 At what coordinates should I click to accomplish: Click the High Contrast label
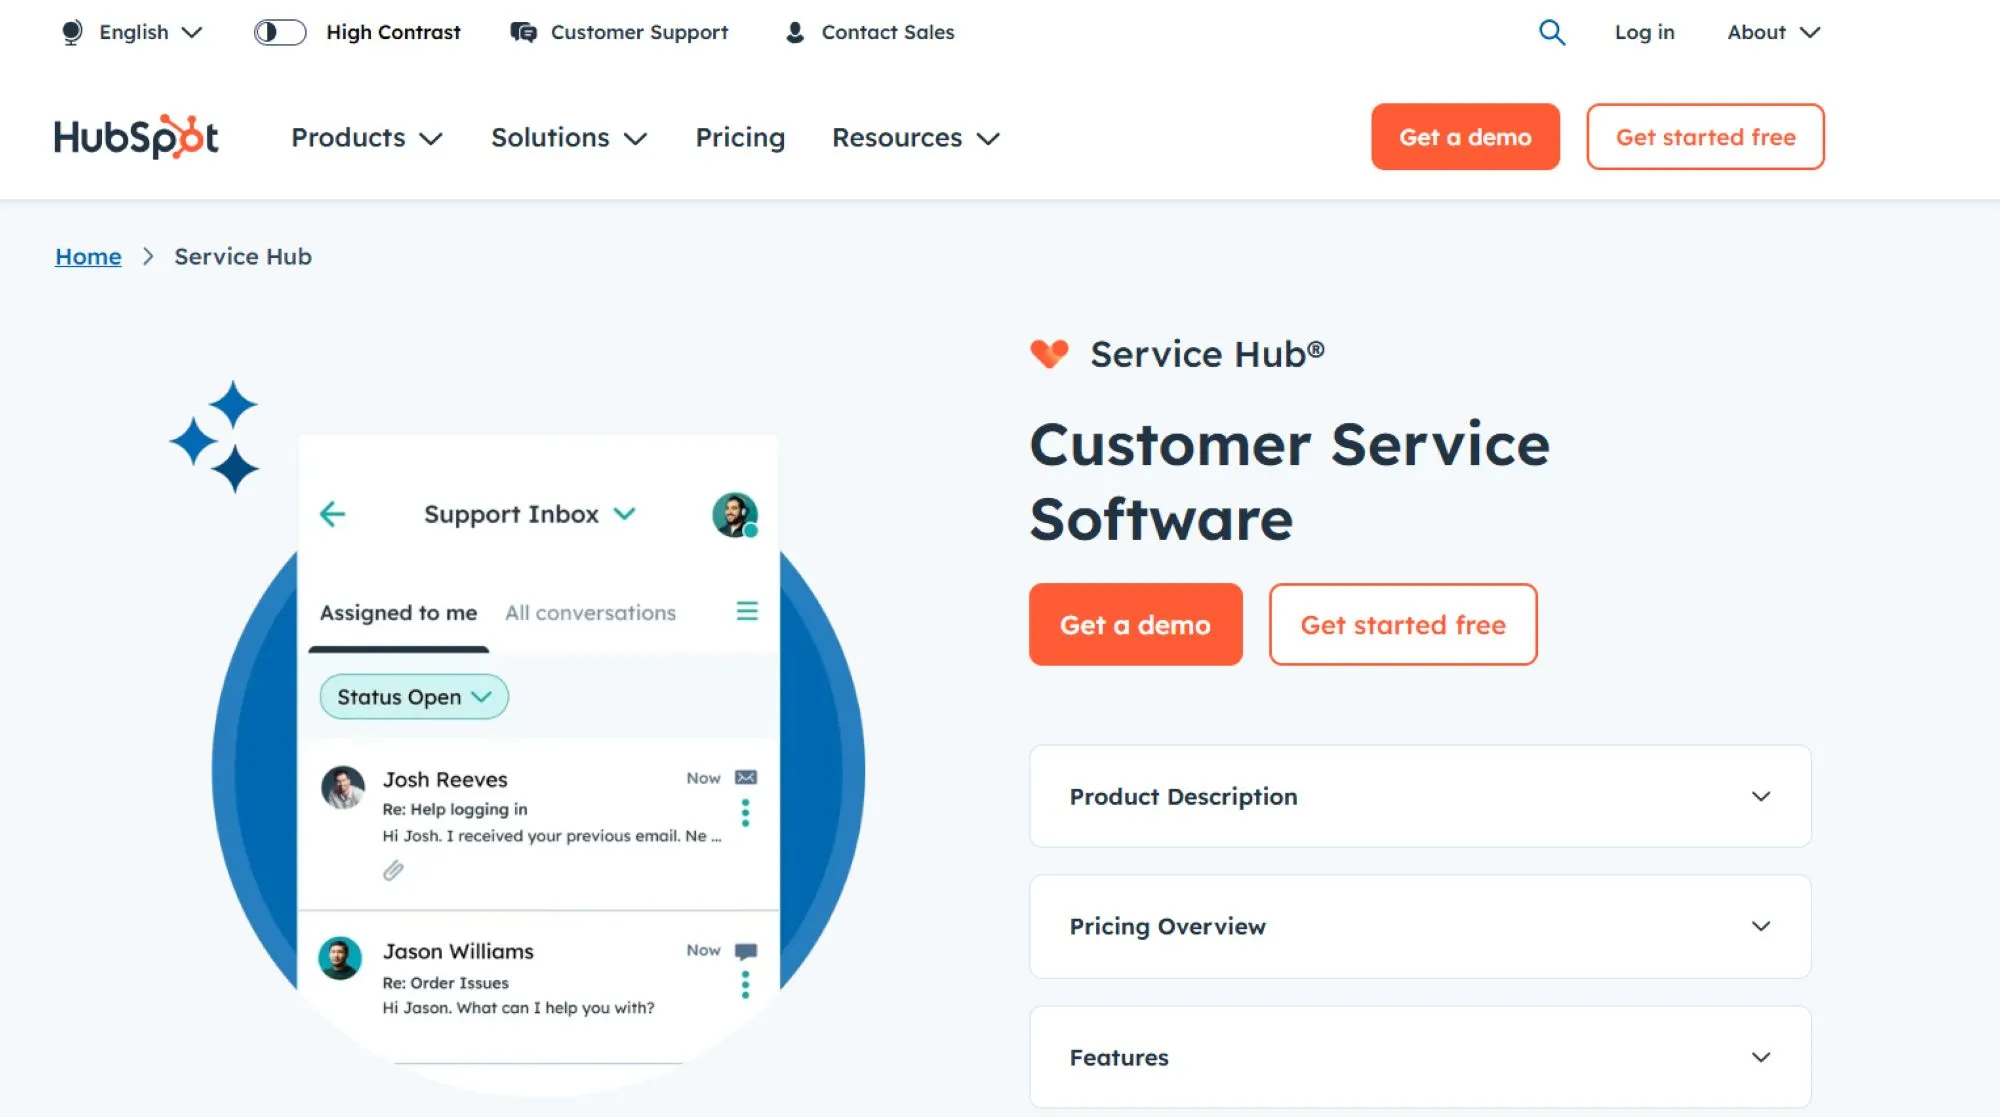click(x=393, y=32)
